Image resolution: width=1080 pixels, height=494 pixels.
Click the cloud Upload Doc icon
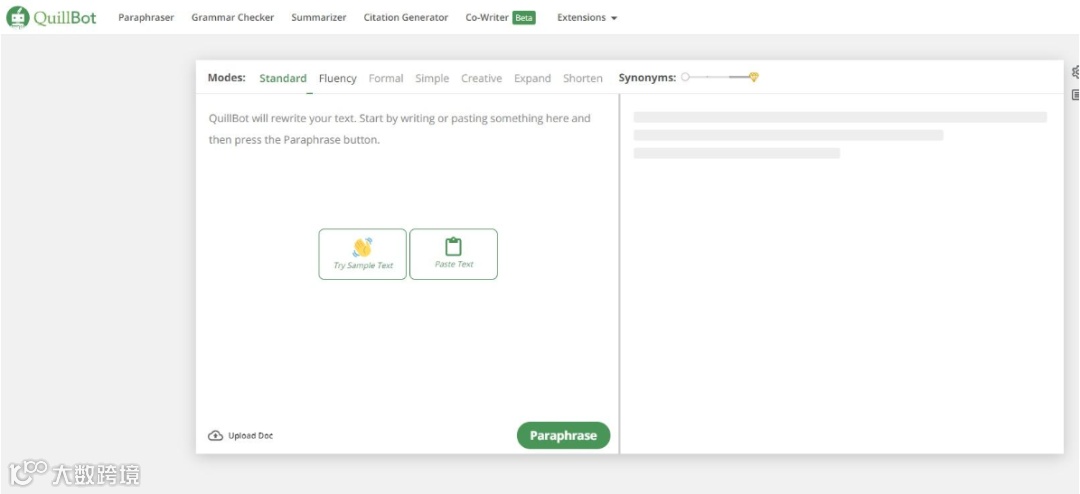tap(216, 435)
